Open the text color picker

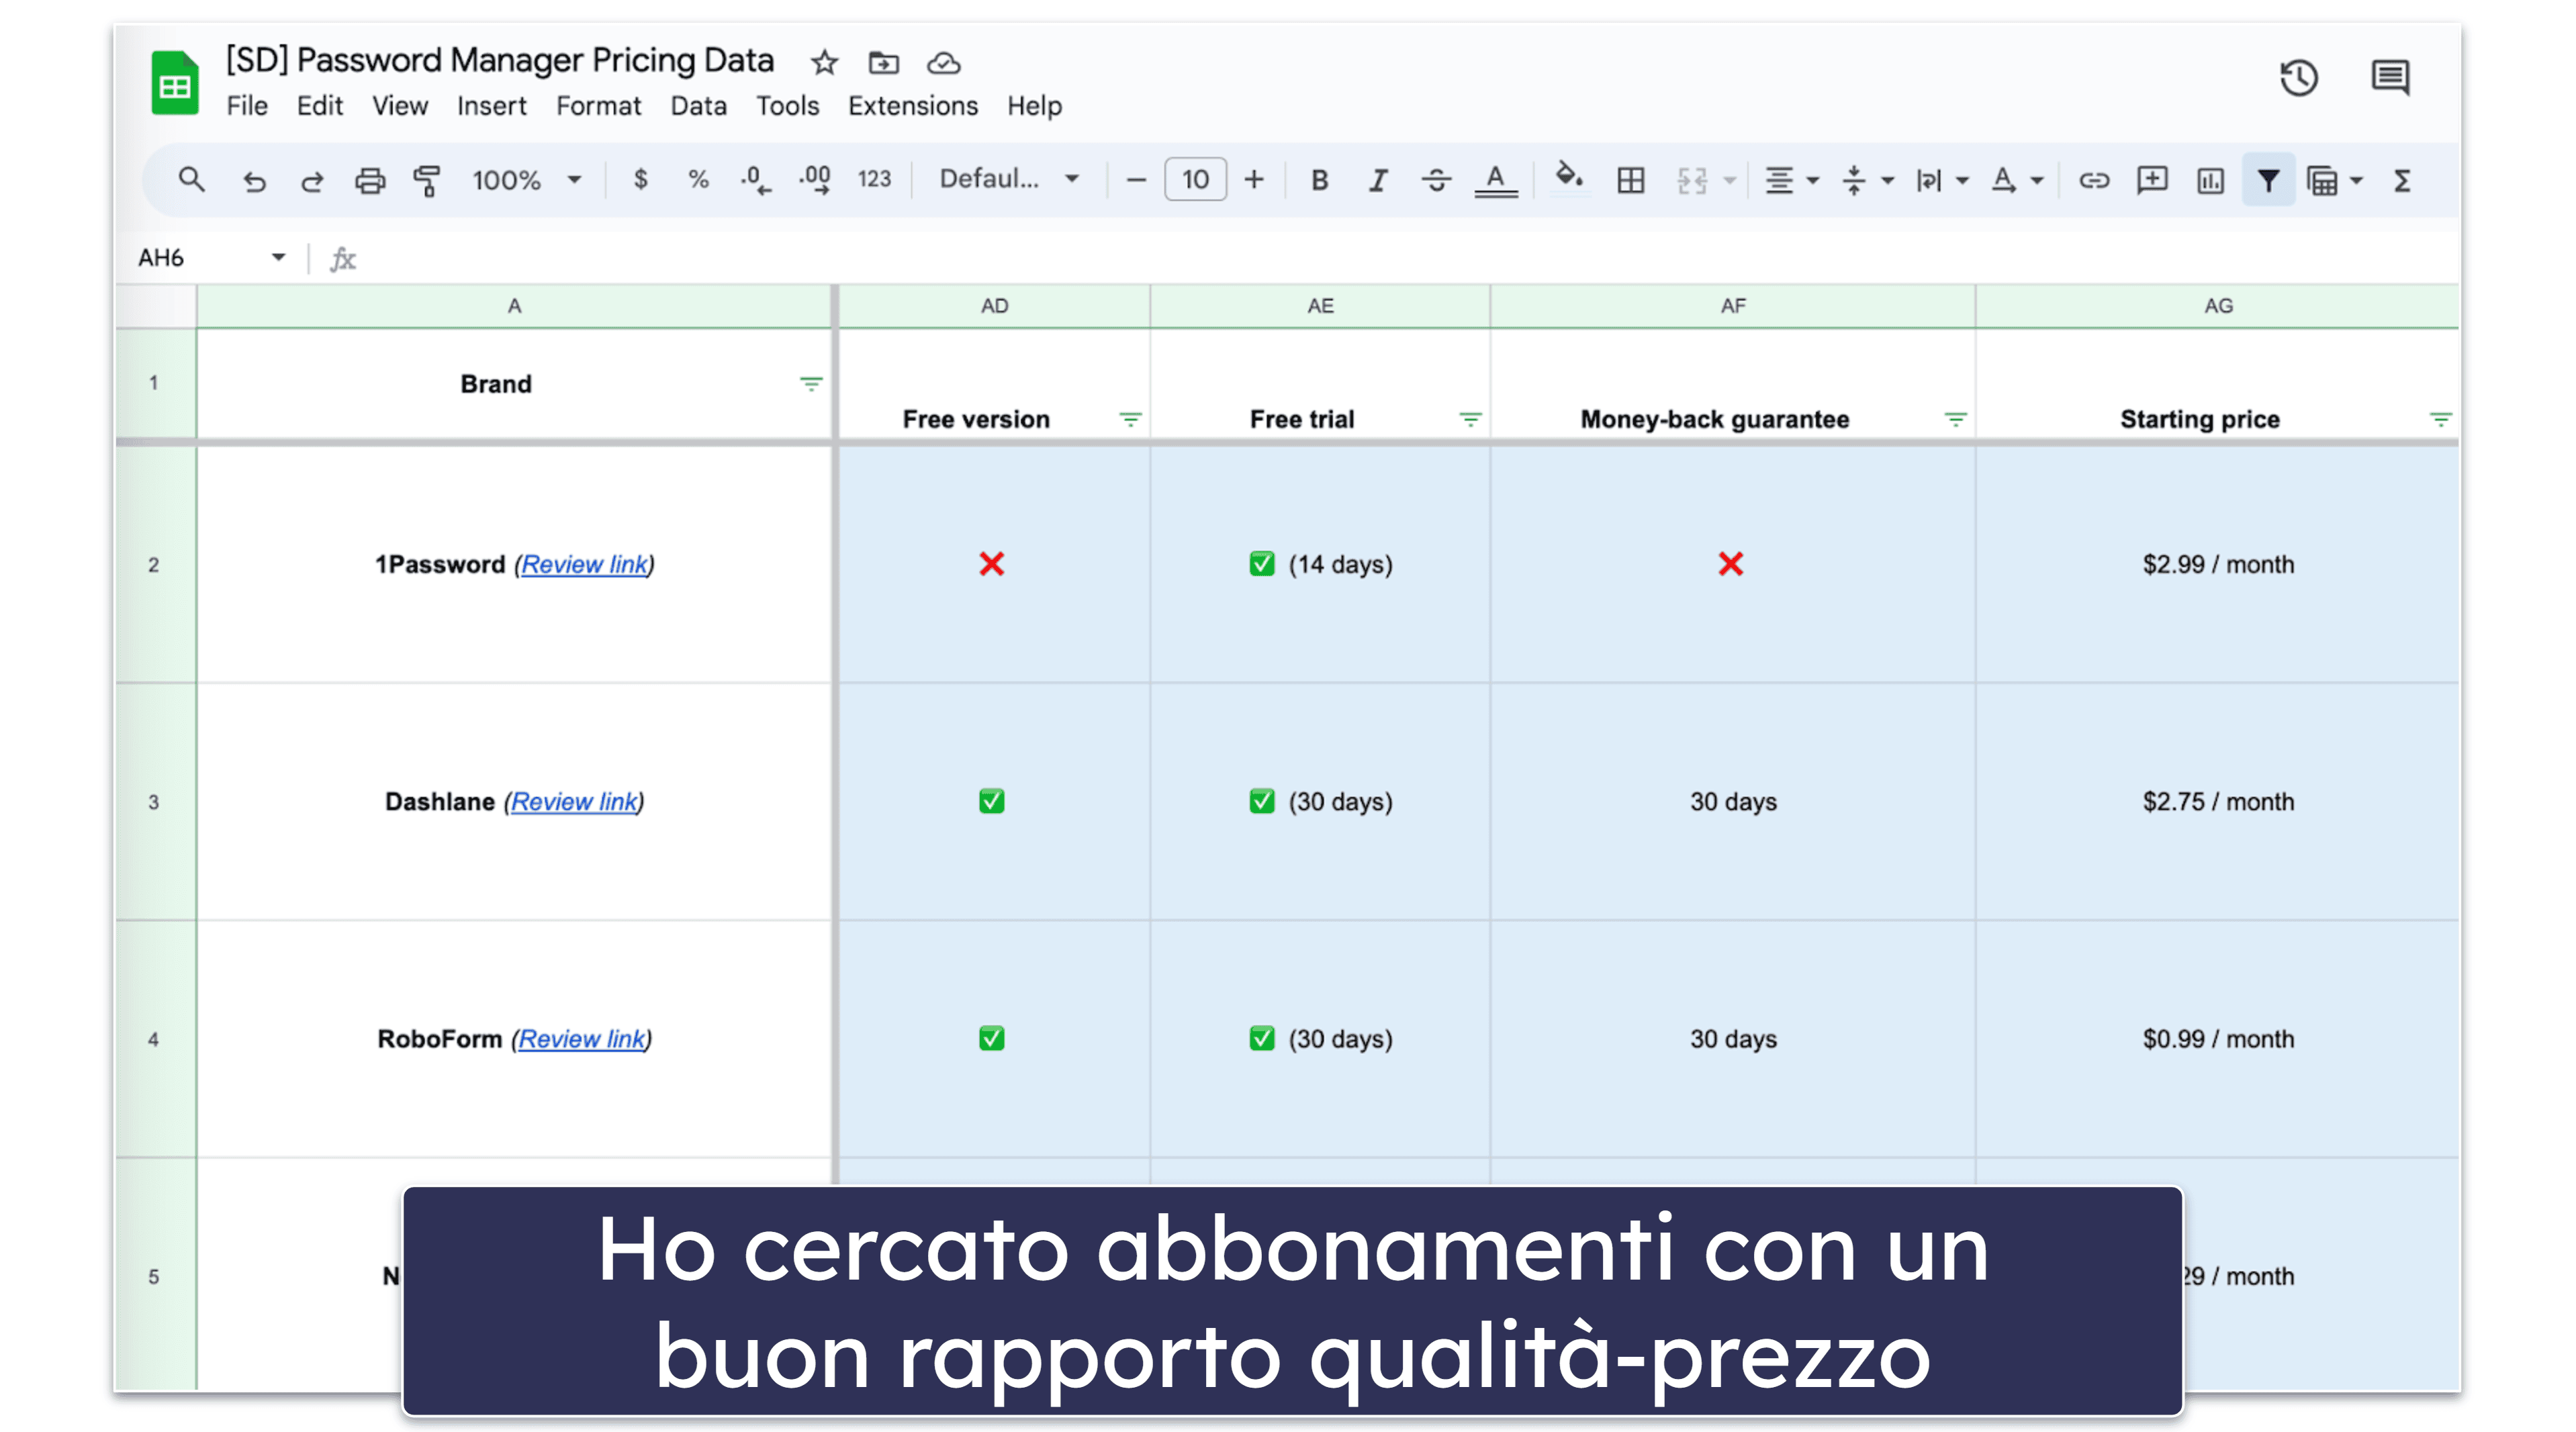pos(1495,181)
